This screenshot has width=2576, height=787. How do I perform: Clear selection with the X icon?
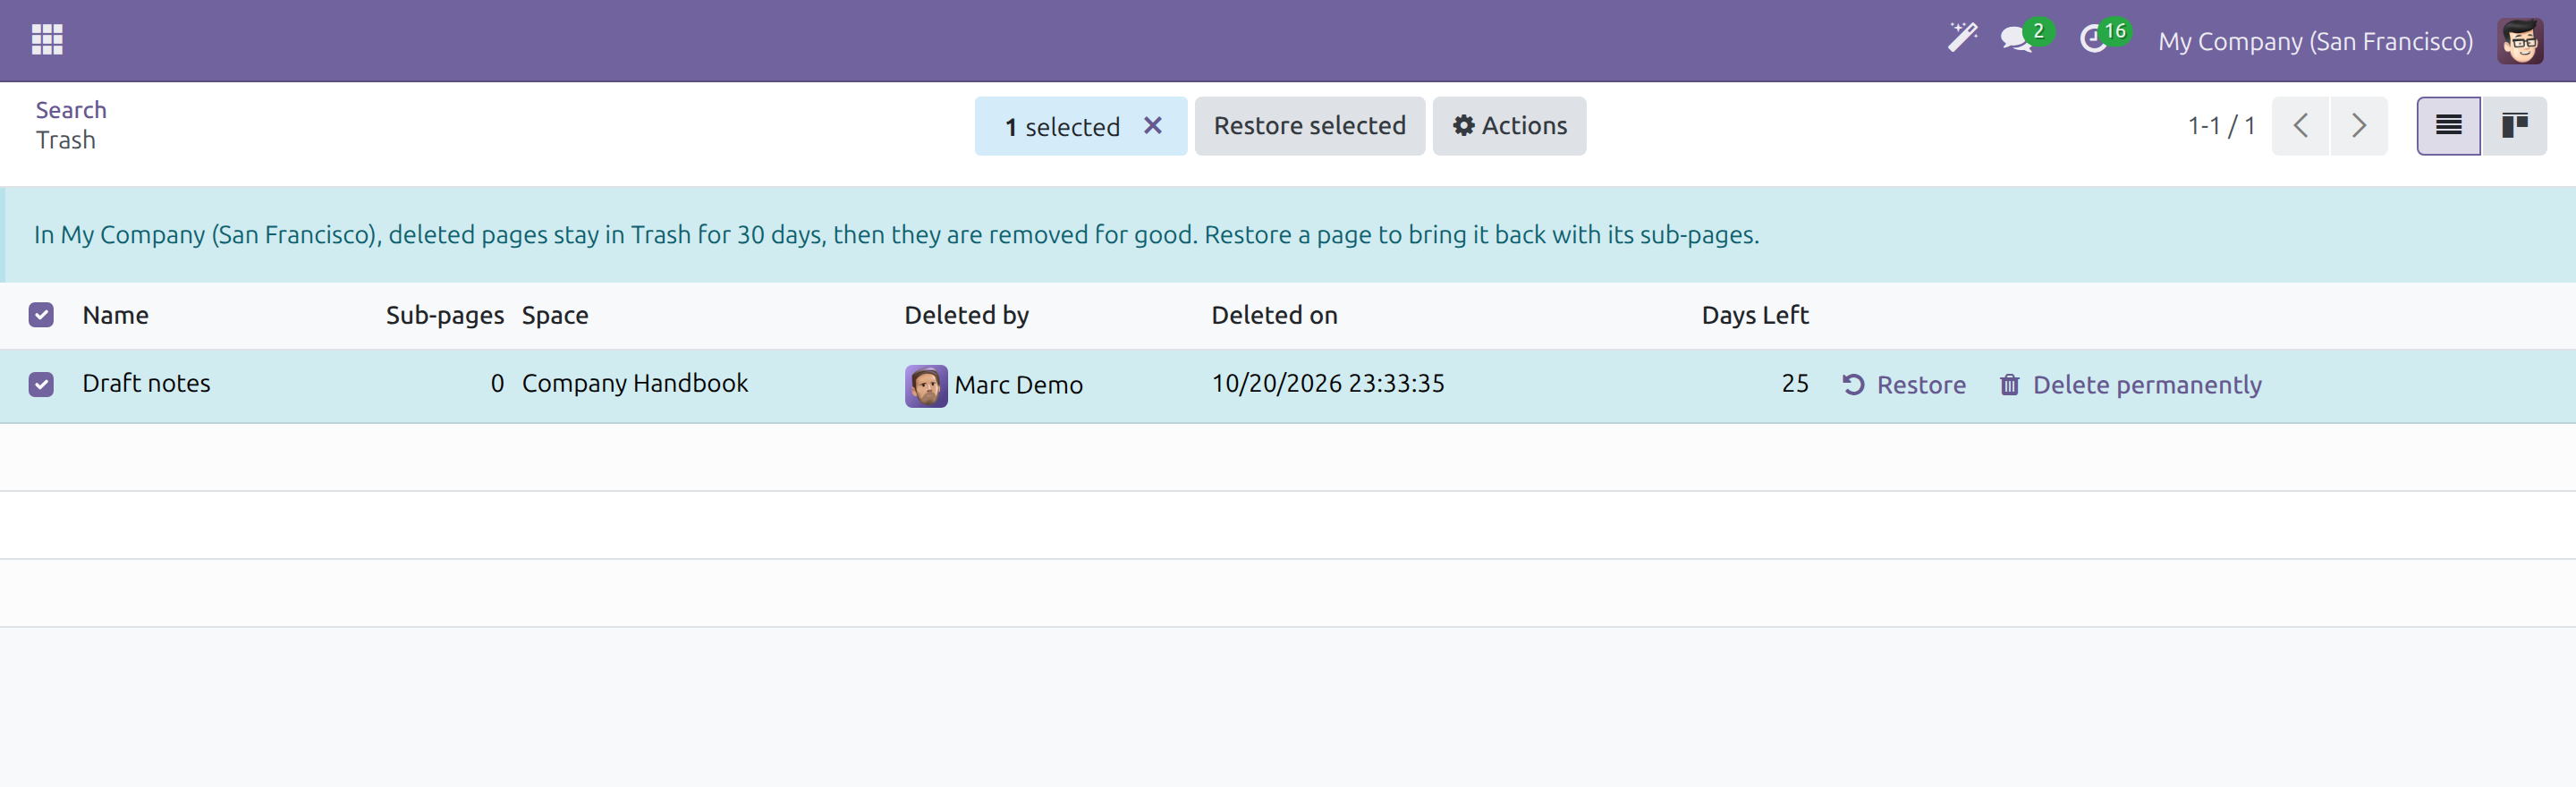tap(1153, 126)
